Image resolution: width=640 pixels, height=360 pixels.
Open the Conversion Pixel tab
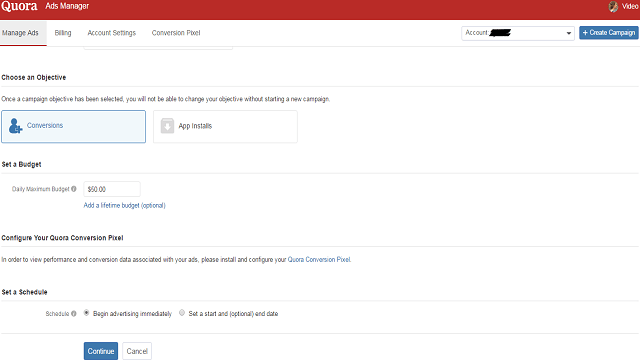(176, 33)
